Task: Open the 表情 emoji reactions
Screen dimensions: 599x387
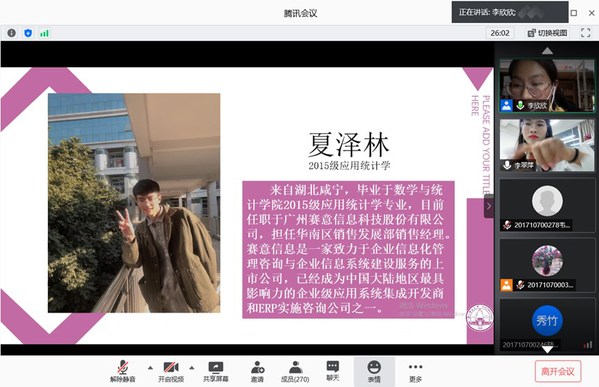Action: (x=374, y=371)
